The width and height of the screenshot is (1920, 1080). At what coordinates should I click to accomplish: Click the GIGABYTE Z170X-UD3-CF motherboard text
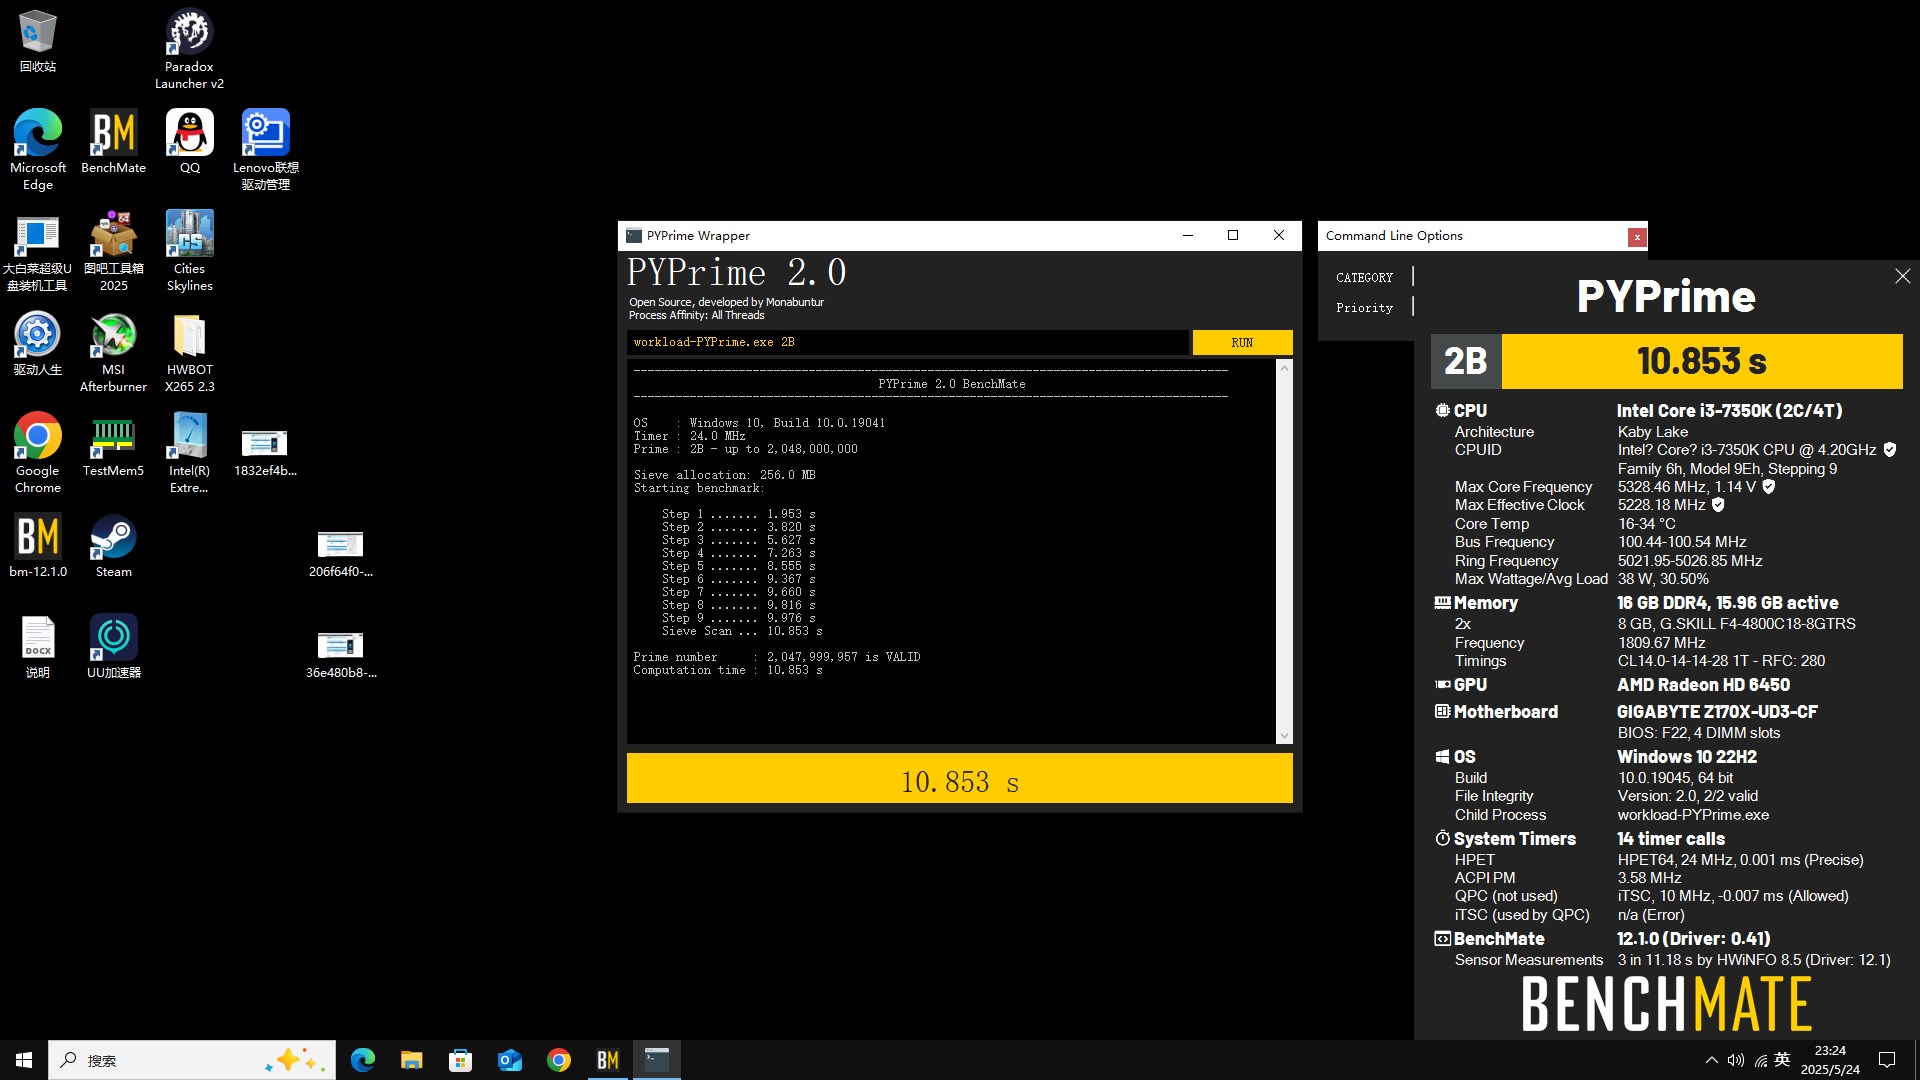click(x=1717, y=712)
